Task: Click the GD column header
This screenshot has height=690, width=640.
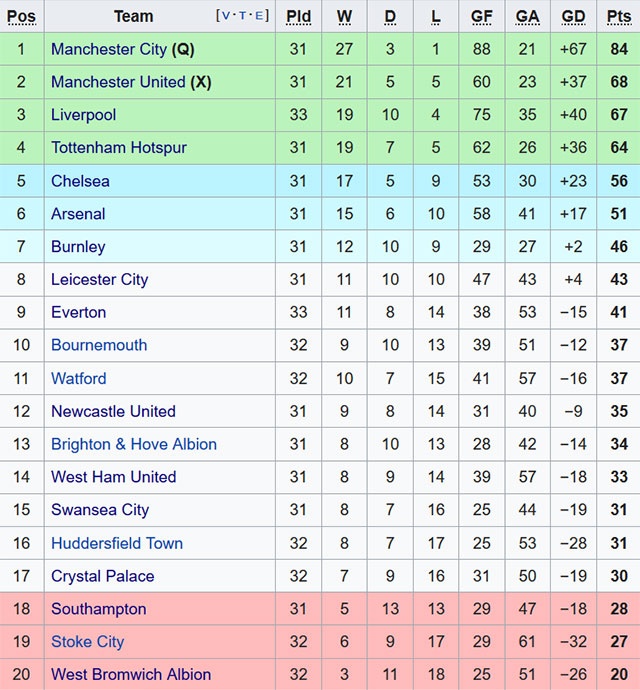Action: [573, 16]
